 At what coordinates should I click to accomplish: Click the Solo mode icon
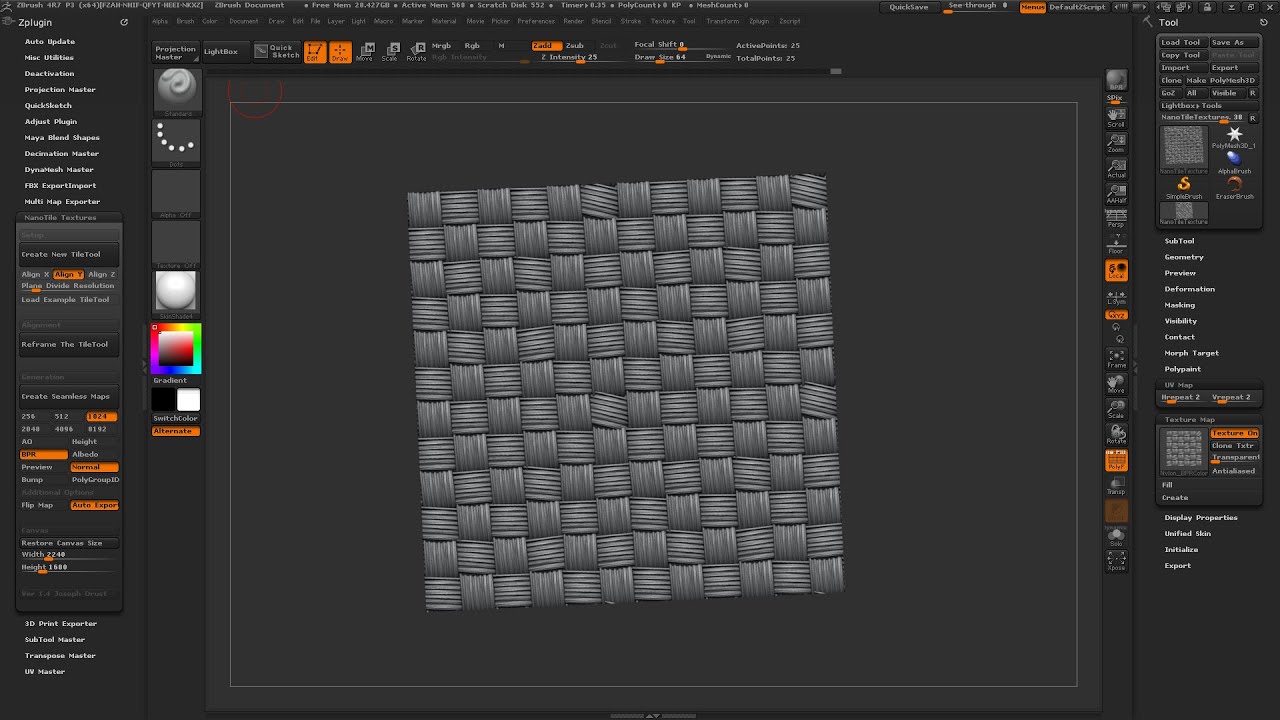pos(1116,537)
